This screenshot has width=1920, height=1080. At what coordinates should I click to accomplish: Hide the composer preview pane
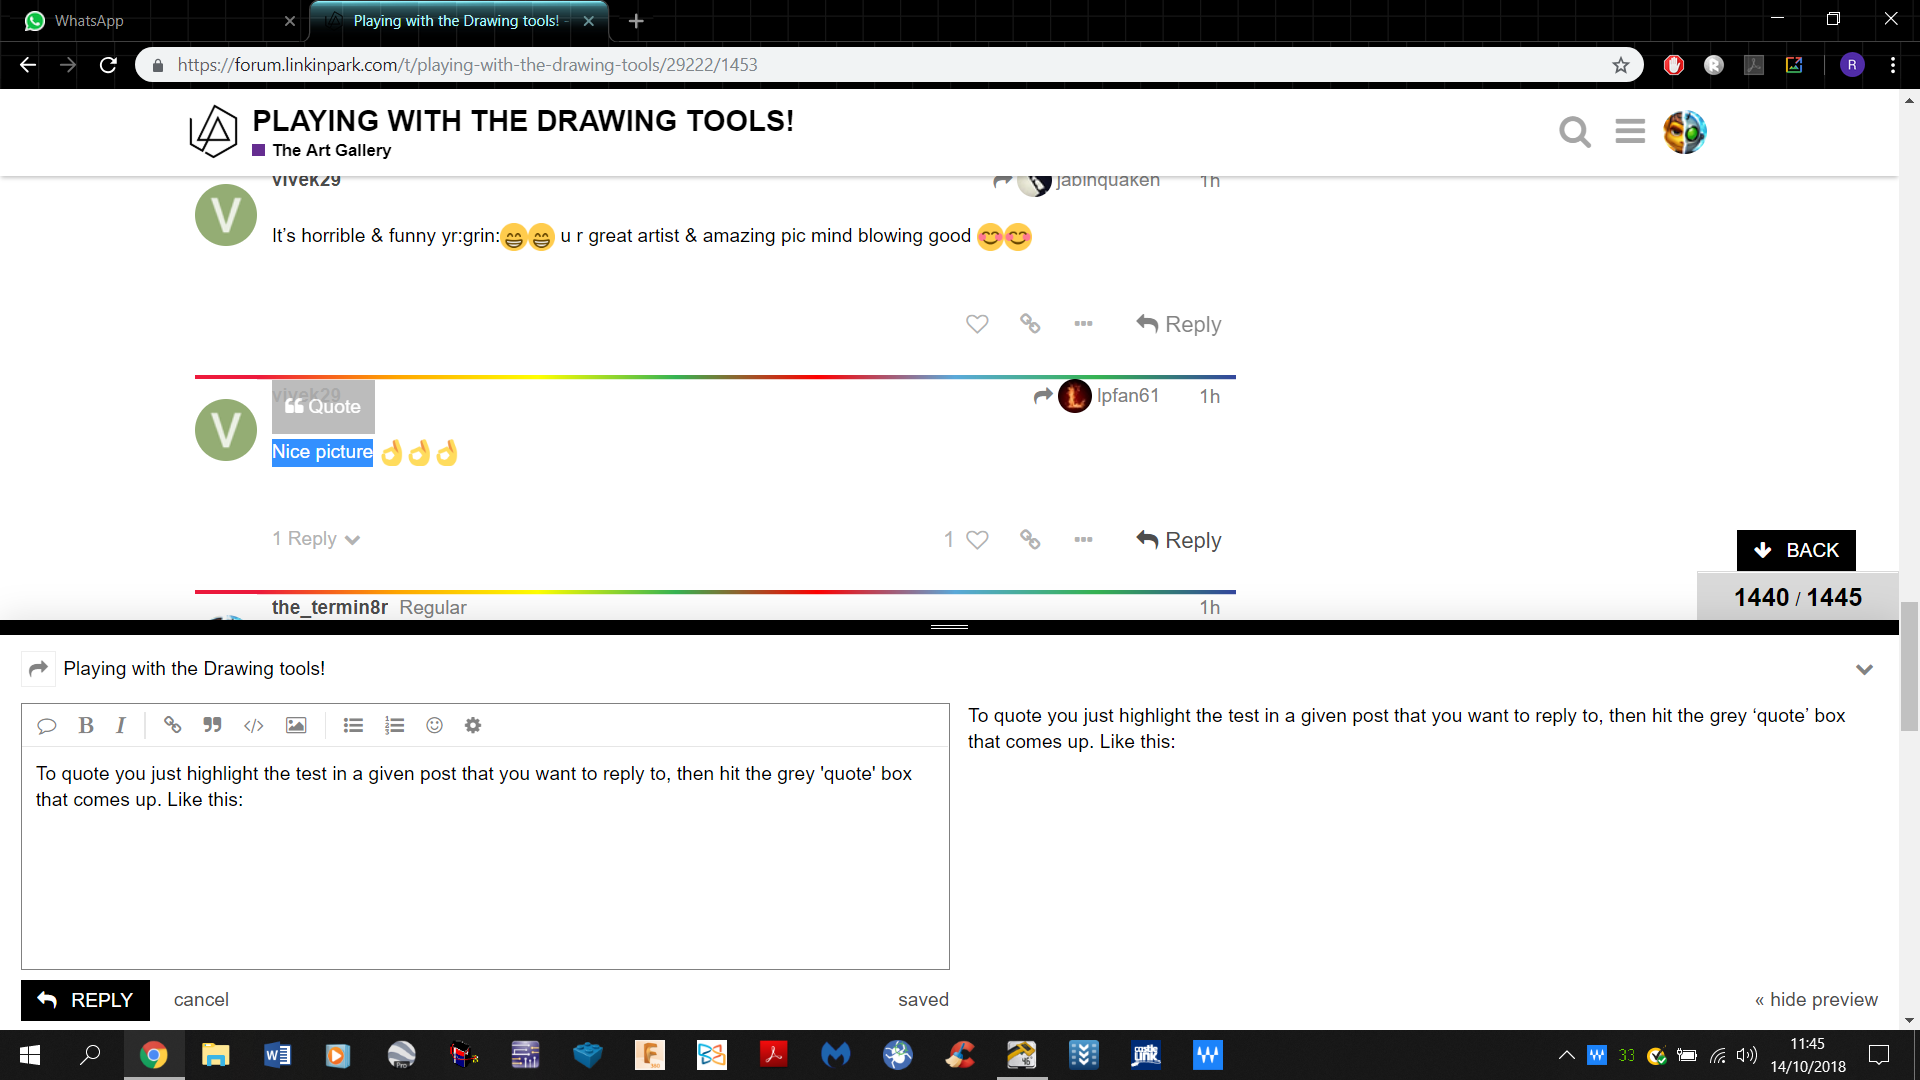(x=1816, y=1000)
